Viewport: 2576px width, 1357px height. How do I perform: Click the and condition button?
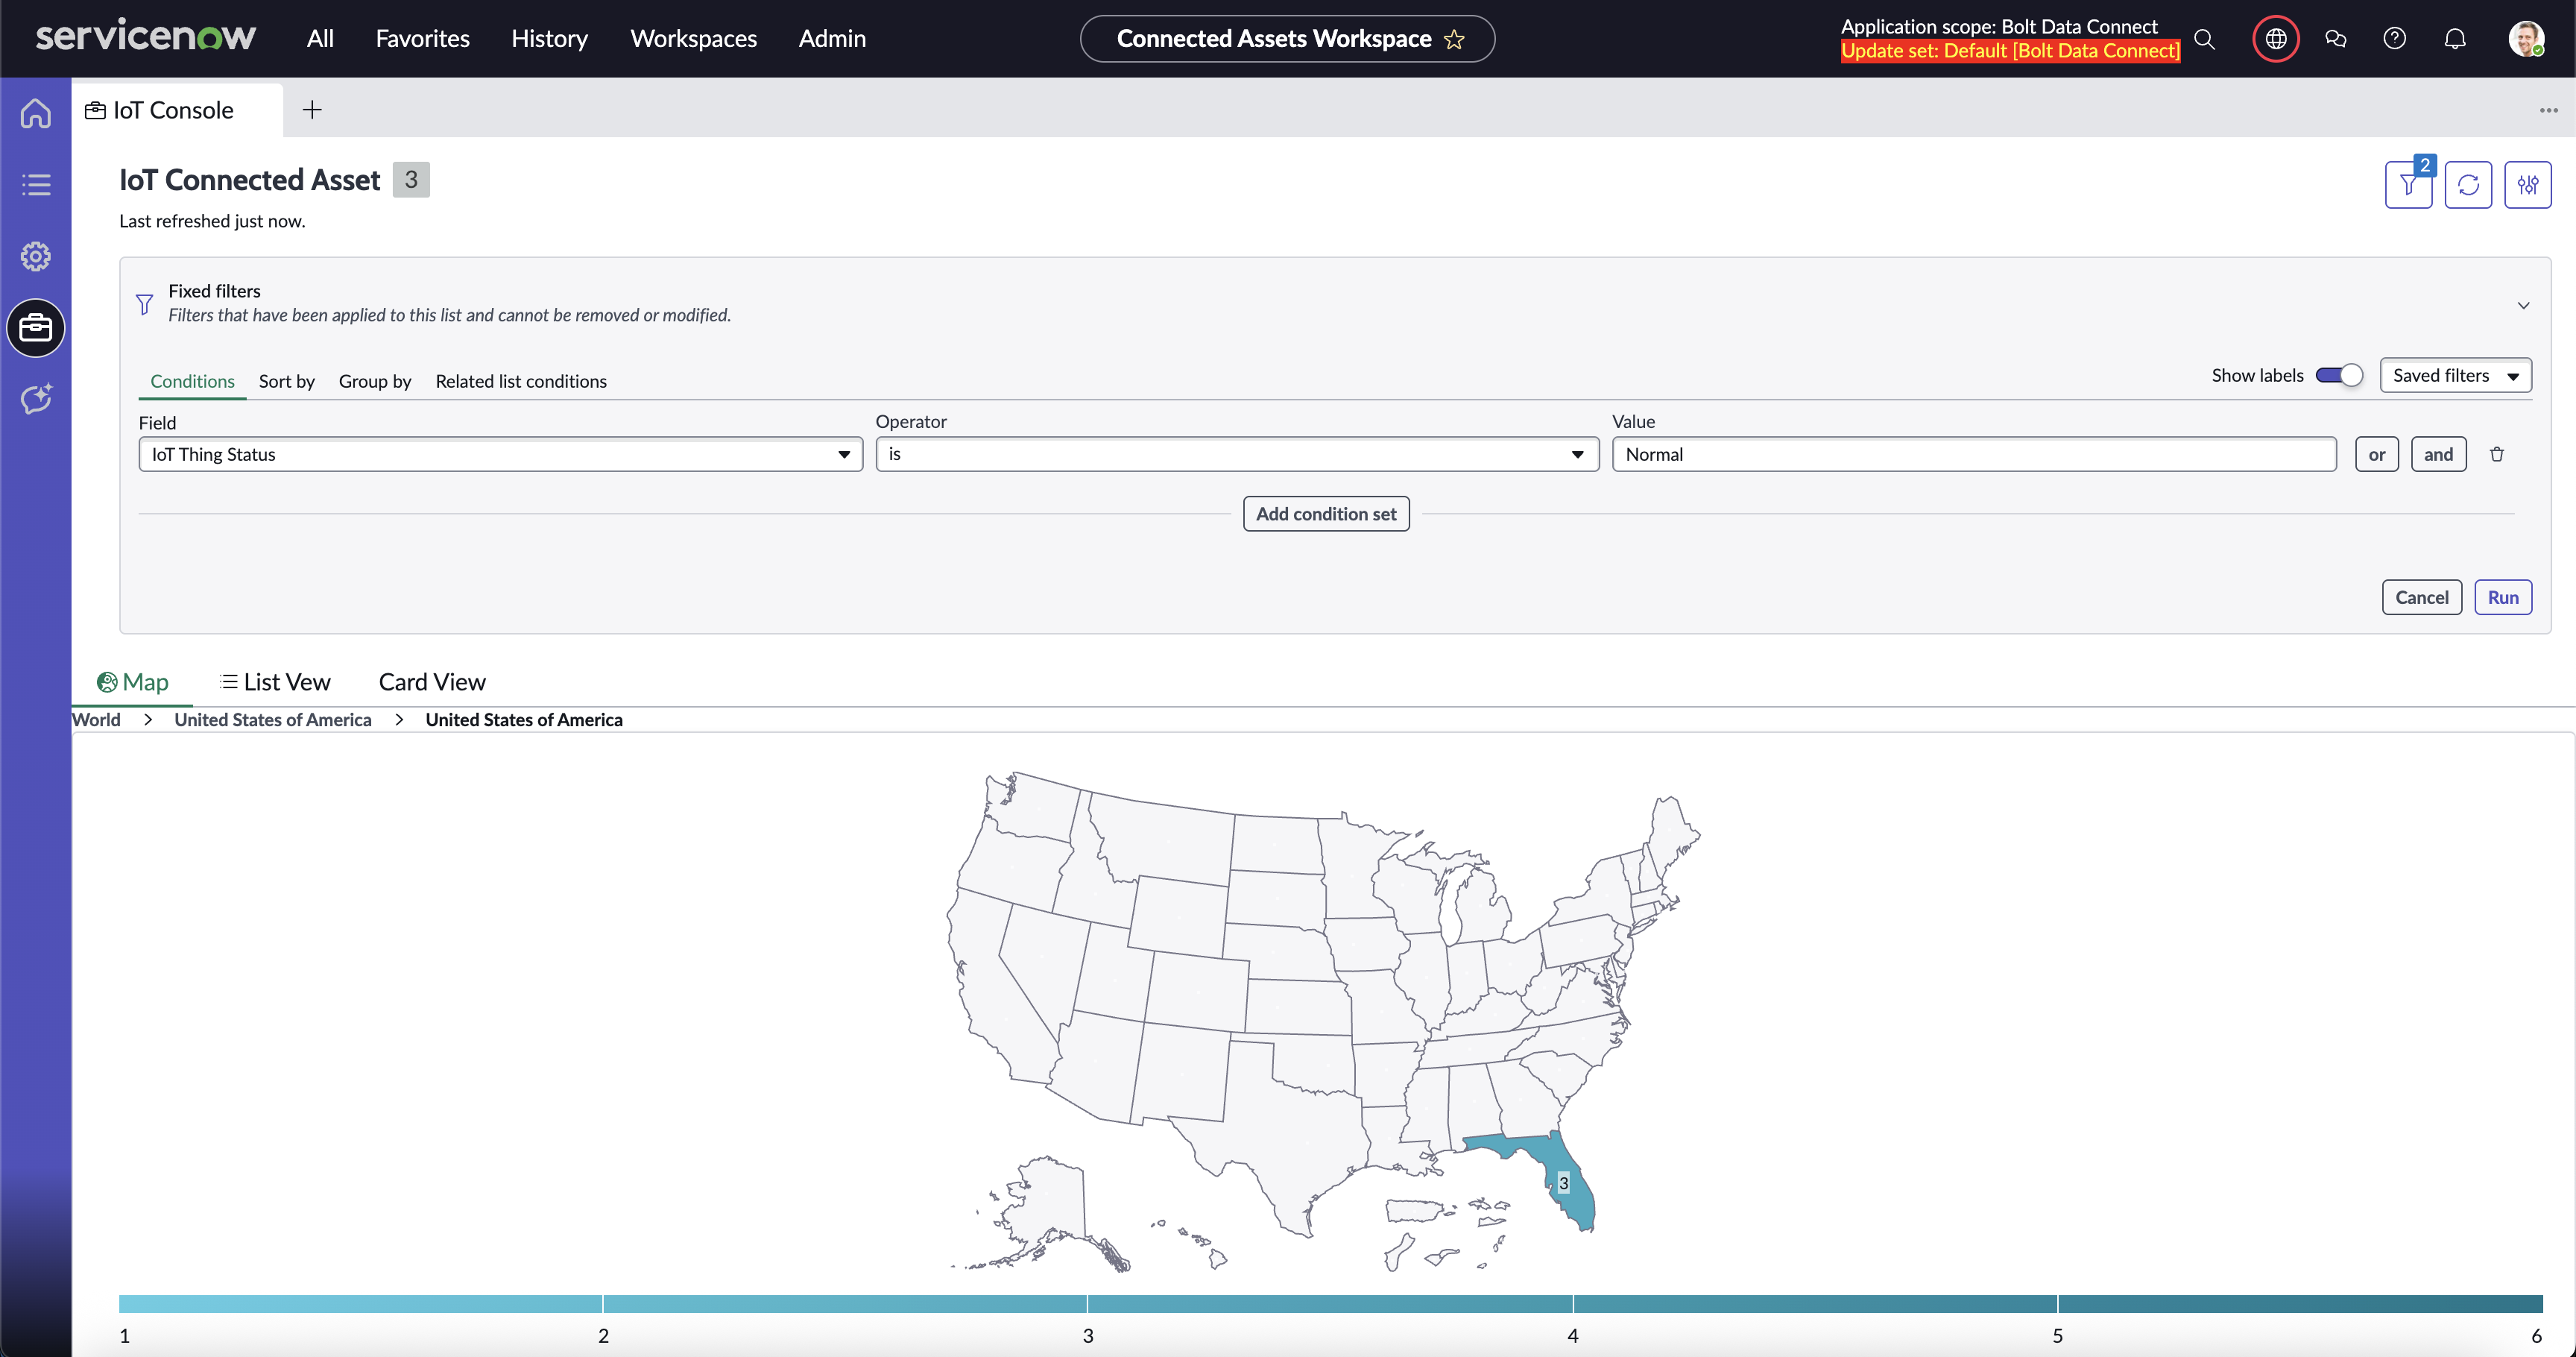click(2438, 454)
